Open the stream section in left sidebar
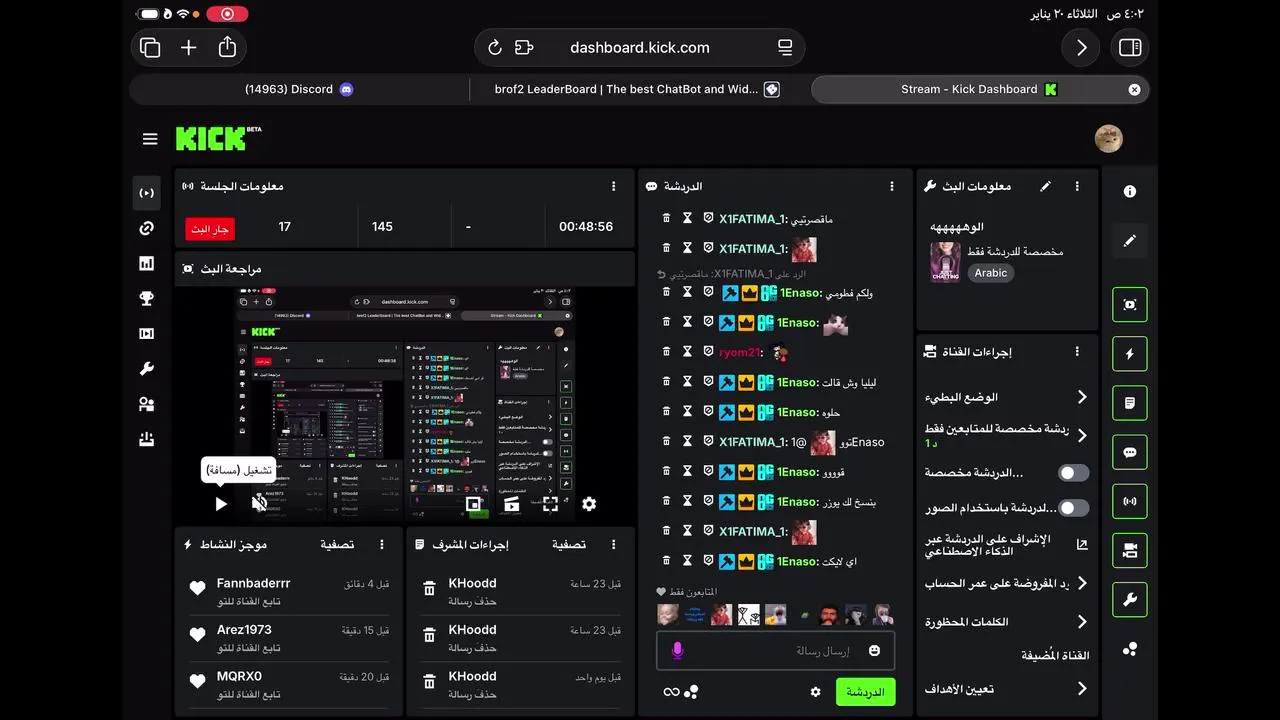The height and width of the screenshot is (720, 1280). click(x=147, y=193)
